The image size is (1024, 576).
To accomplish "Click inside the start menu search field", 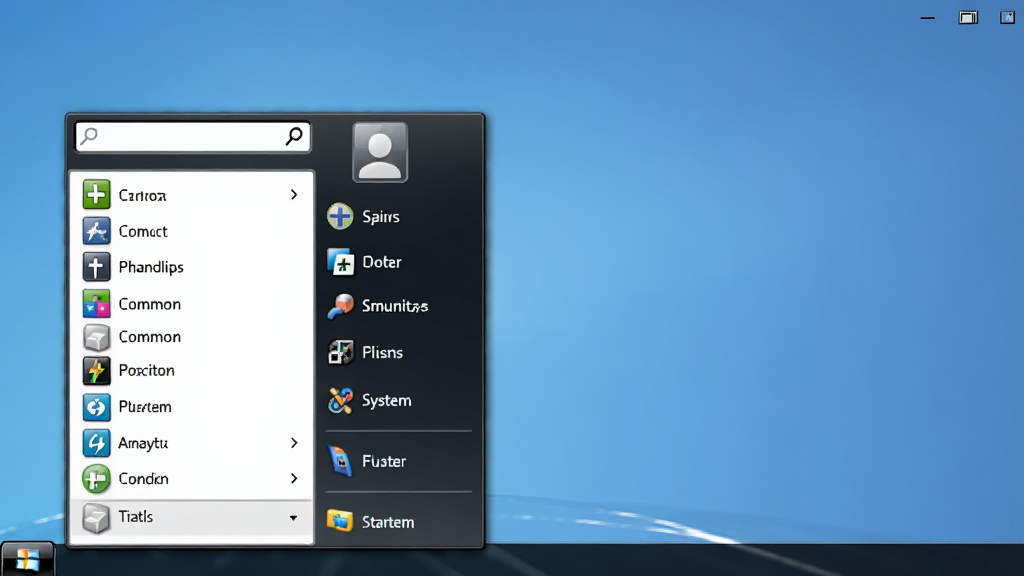I will [192, 136].
